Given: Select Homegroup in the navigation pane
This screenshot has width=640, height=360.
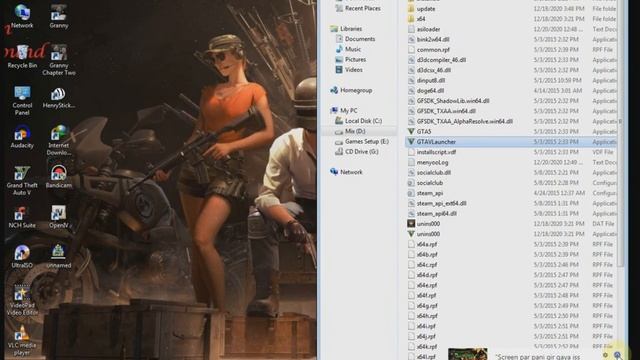Looking at the screenshot, I should click(351, 90).
